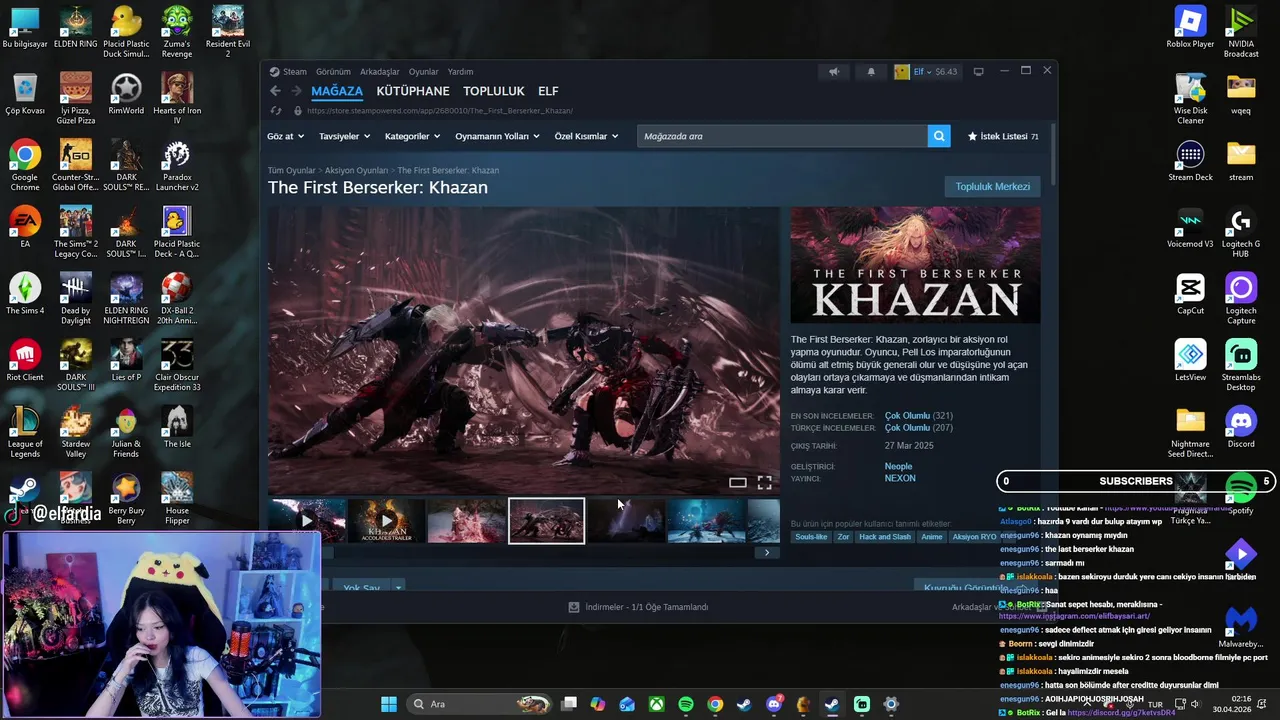Open Dead by Daylight desktop icon
The width and height of the screenshot is (1280, 720).
(x=75, y=299)
